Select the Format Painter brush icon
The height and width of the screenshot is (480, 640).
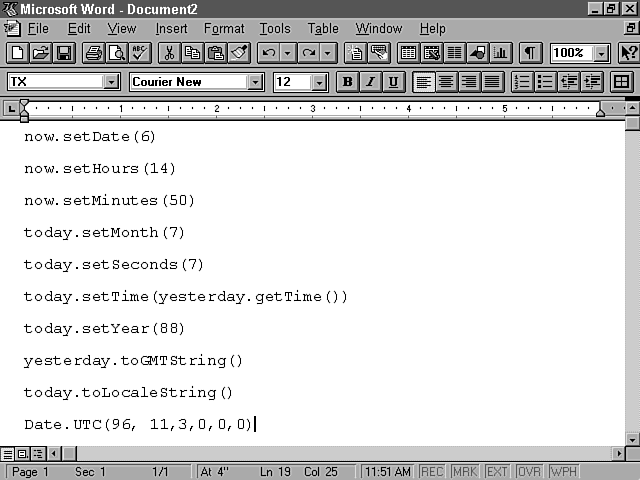238,53
